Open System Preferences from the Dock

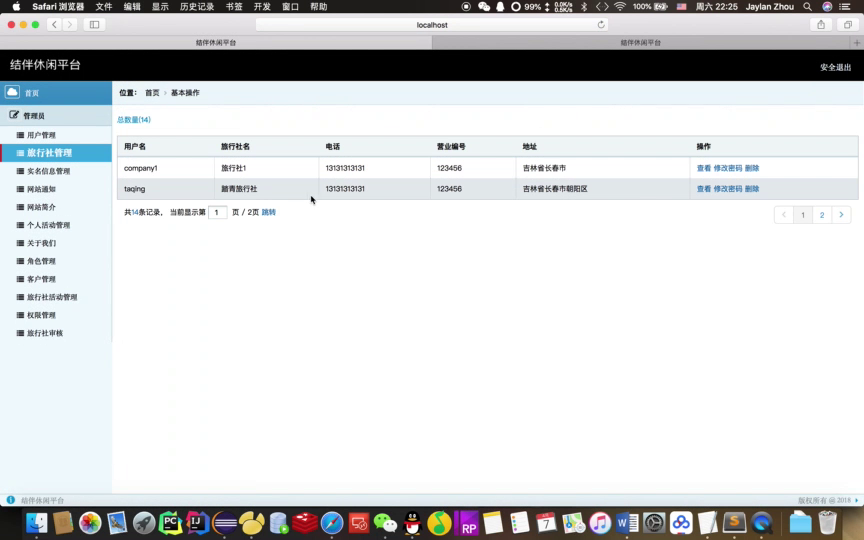654,523
